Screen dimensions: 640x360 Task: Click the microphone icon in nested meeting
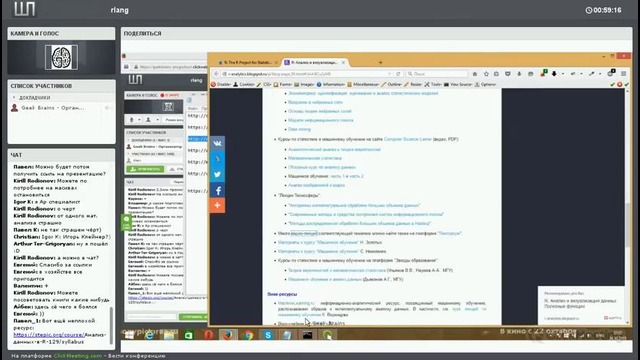(x=132, y=120)
